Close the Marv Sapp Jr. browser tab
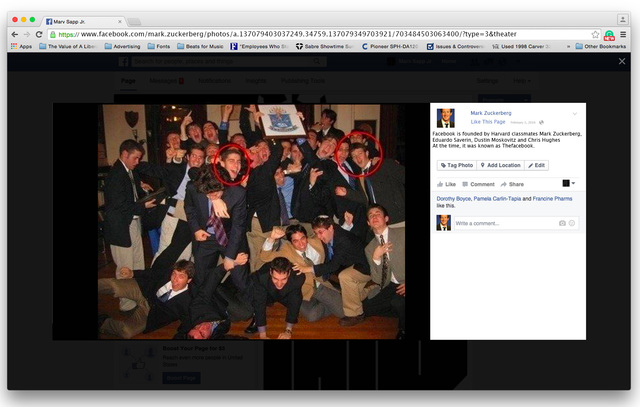The width and height of the screenshot is (640, 407). (120, 22)
